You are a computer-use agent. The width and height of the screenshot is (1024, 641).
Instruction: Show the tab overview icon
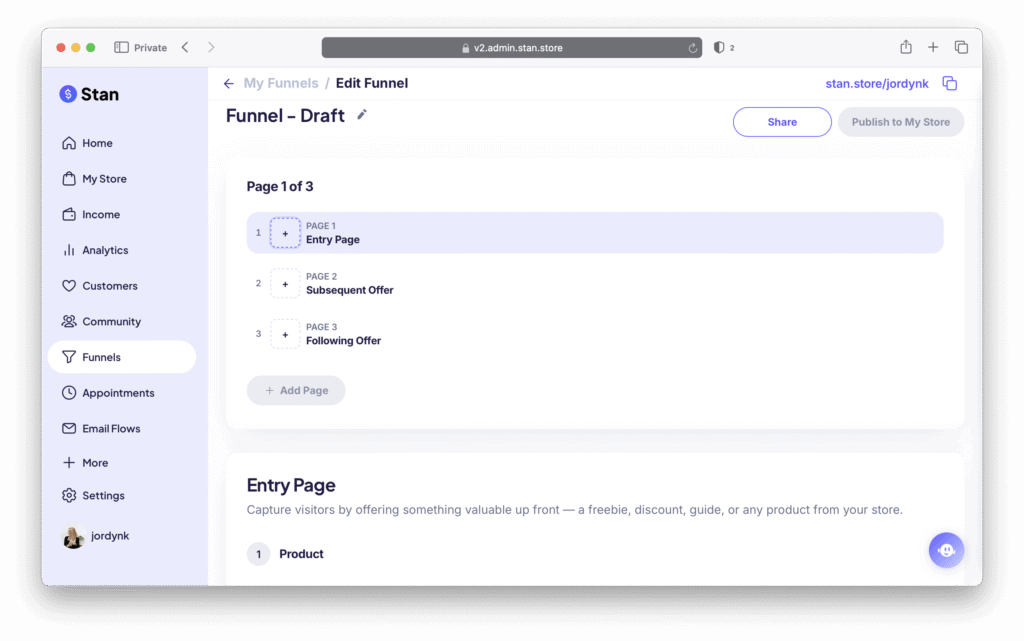961,47
